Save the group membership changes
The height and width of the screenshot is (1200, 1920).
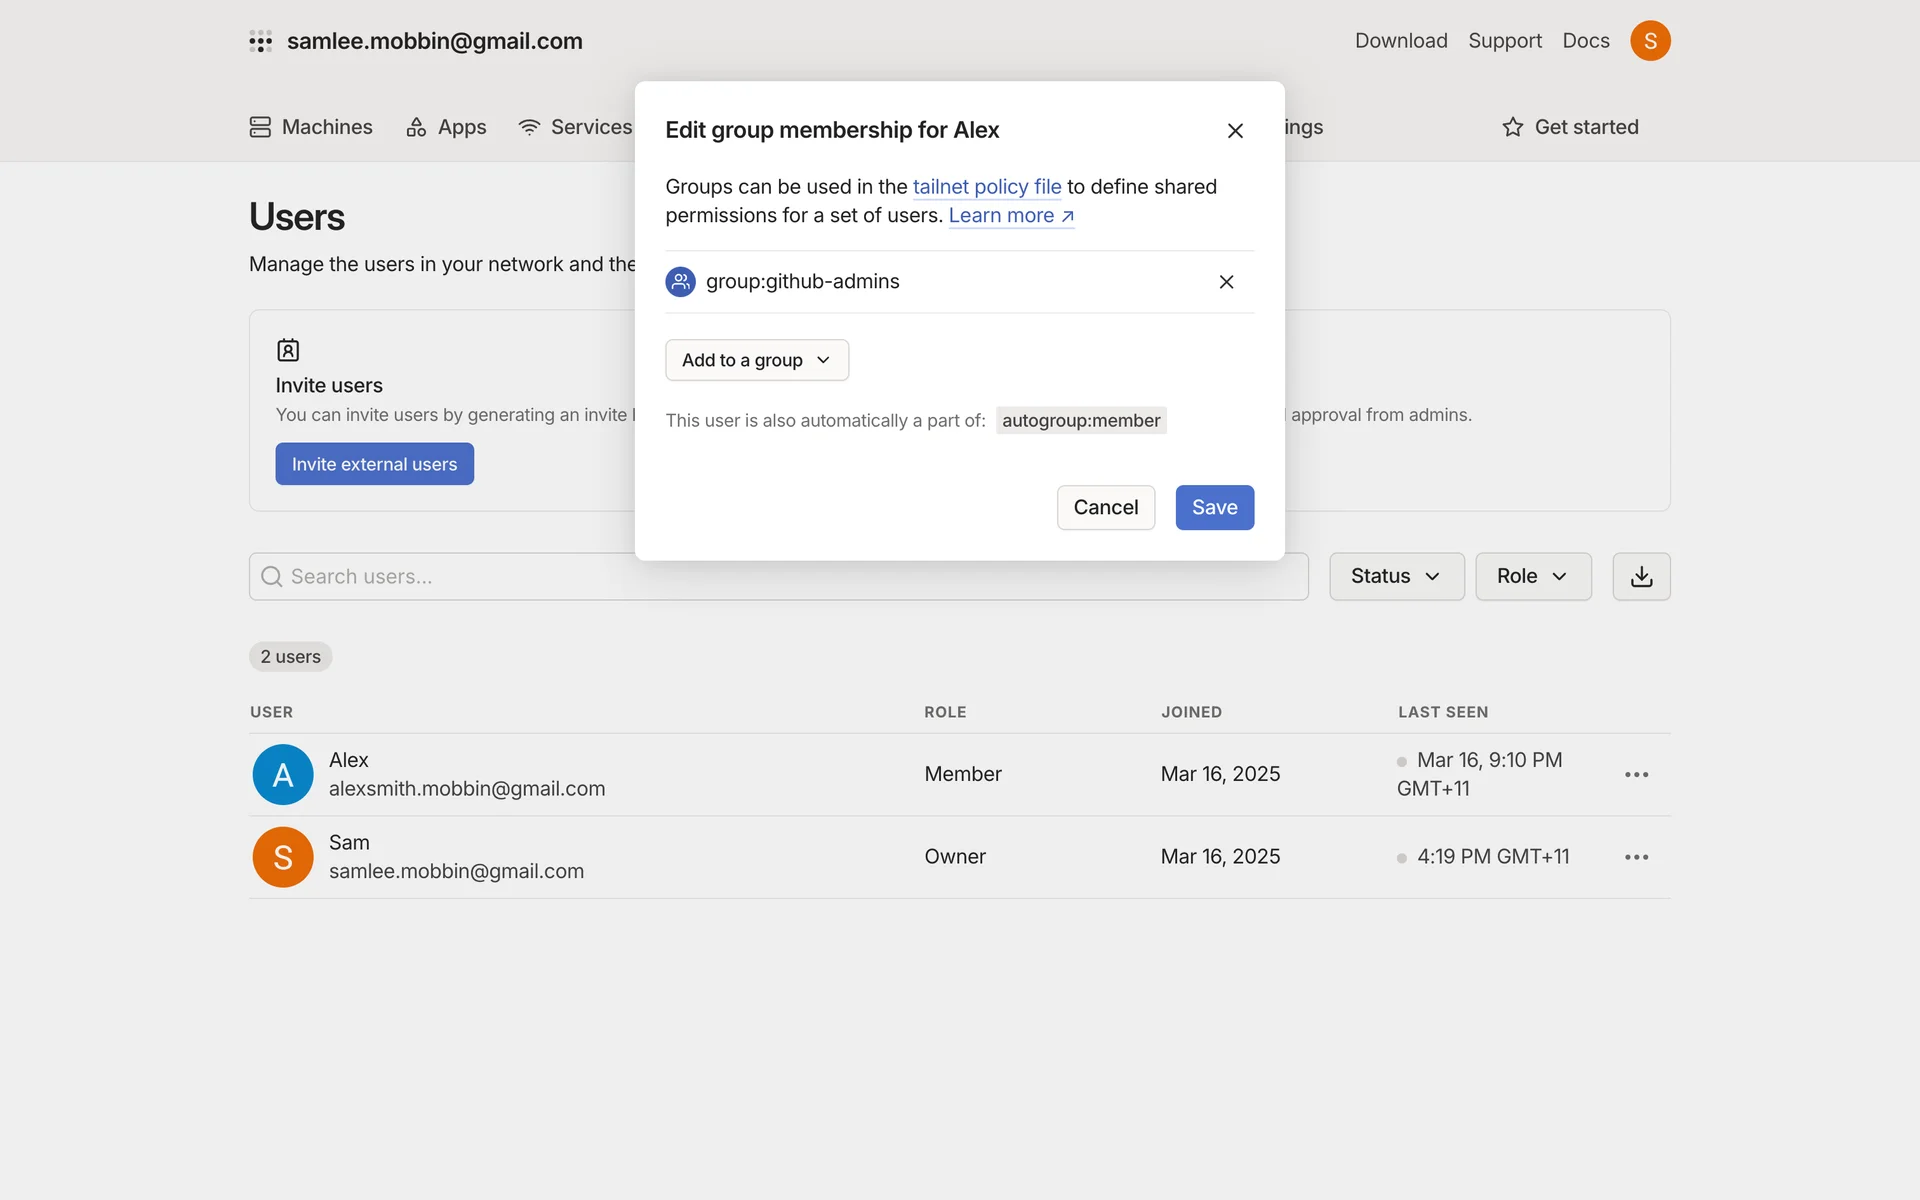(x=1214, y=507)
